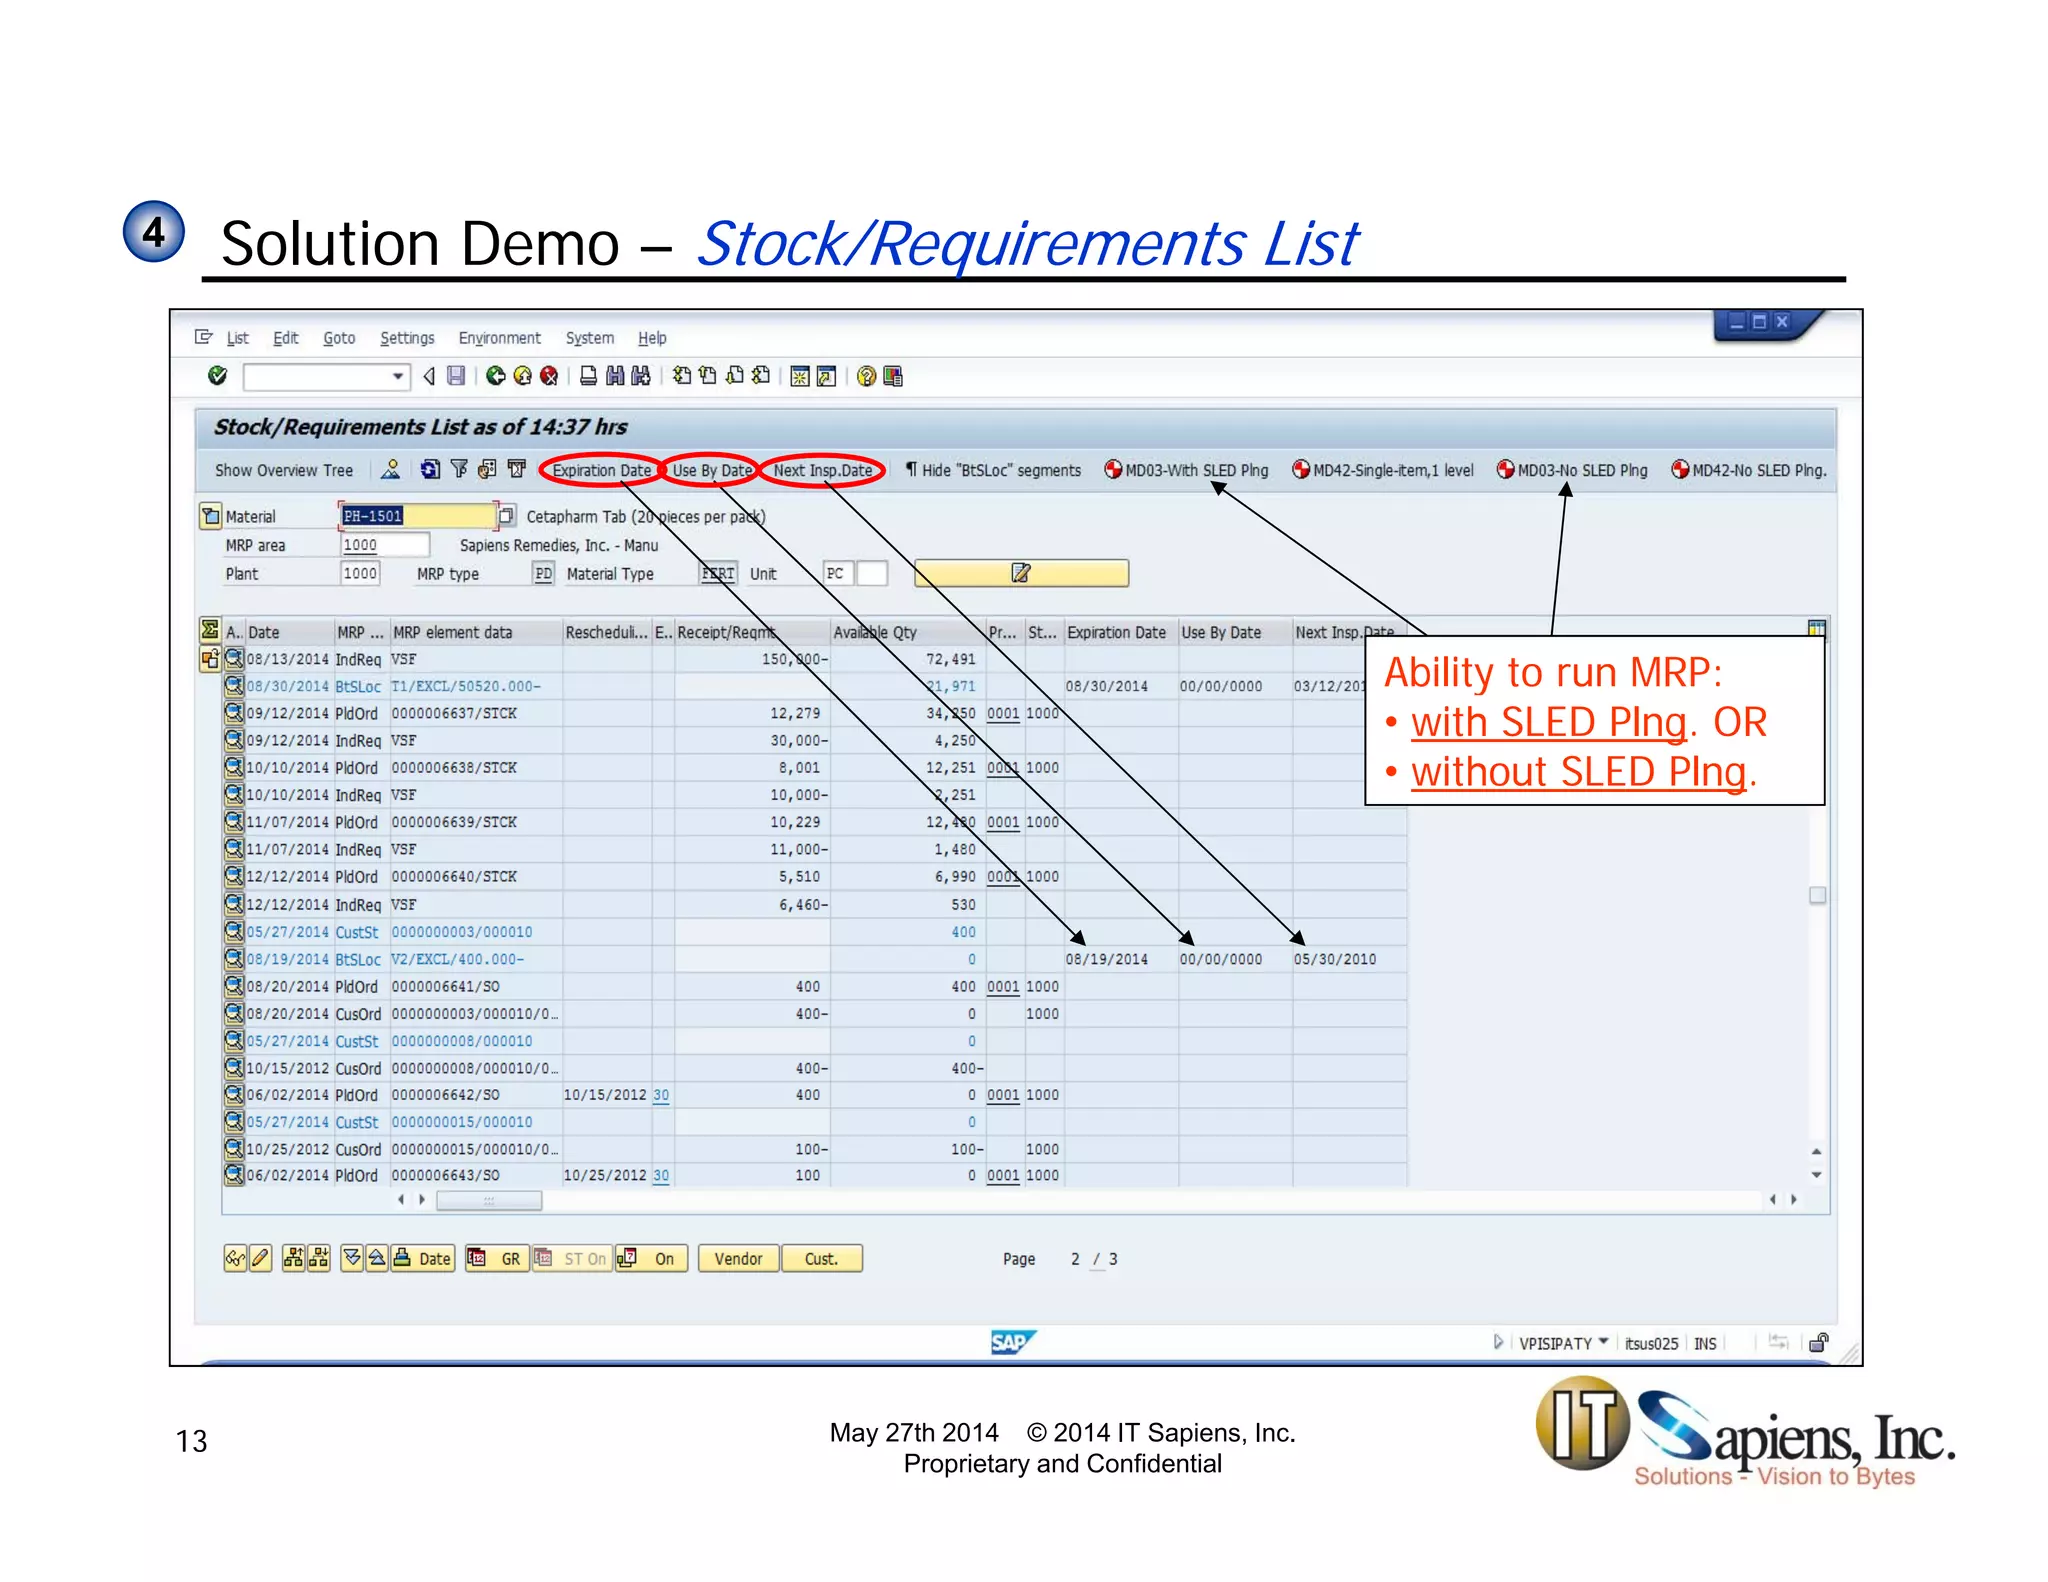The image size is (2048, 1582).
Task: Click the Collapse all triangle icon
Action: [377, 1259]
